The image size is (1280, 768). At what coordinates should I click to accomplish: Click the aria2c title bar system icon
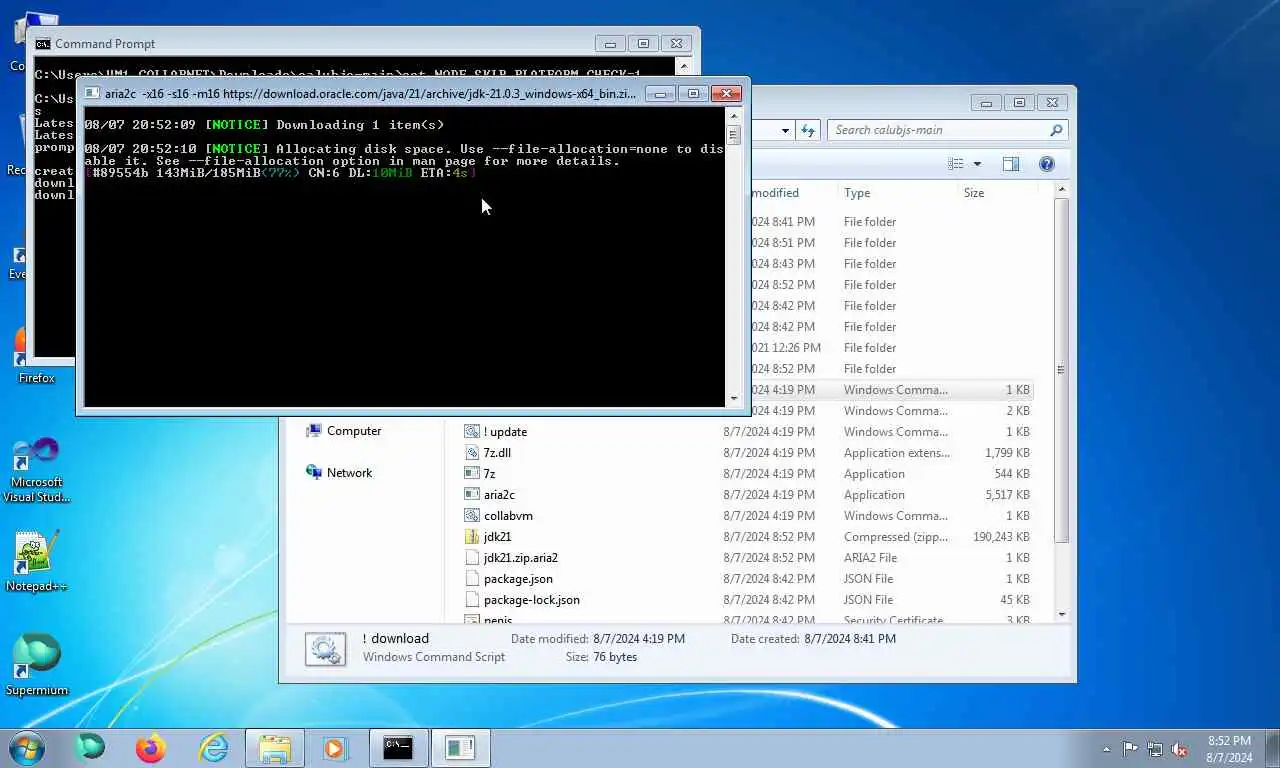pyautogui.click(x=92, y=94)
